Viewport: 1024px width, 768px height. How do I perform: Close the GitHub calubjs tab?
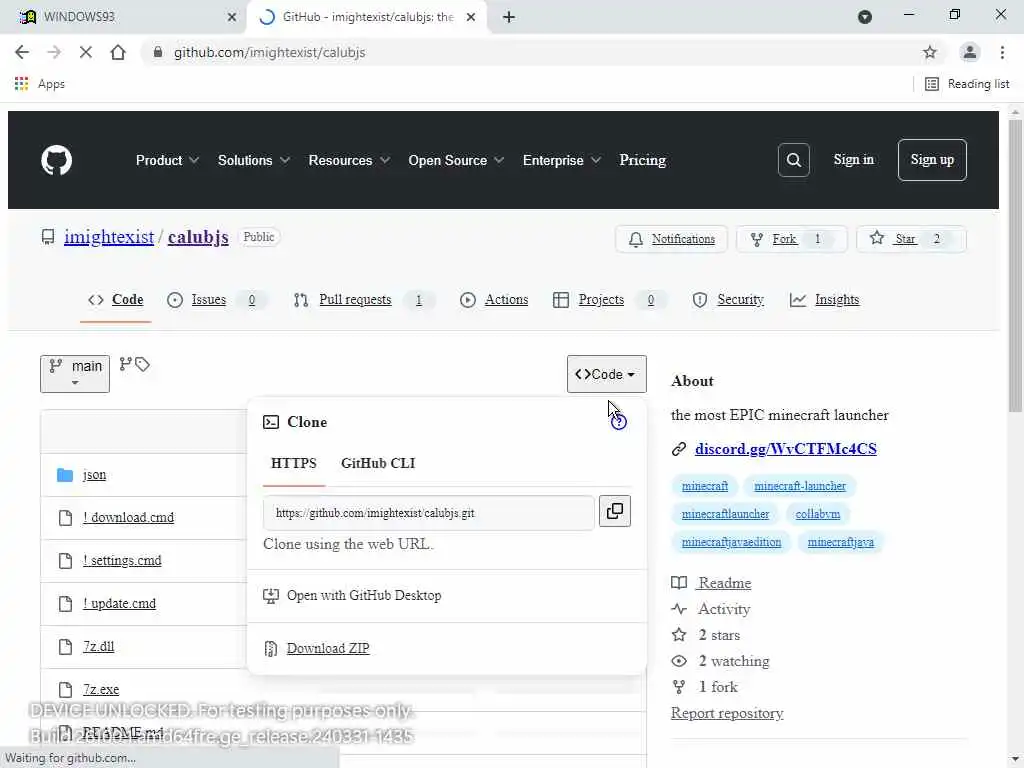tap(471, 17)
